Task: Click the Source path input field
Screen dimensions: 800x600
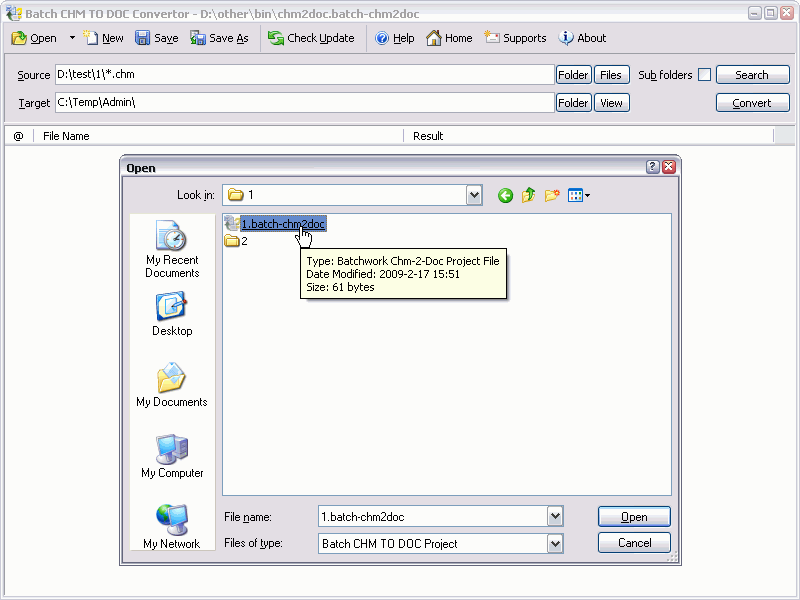Action: 305,74
